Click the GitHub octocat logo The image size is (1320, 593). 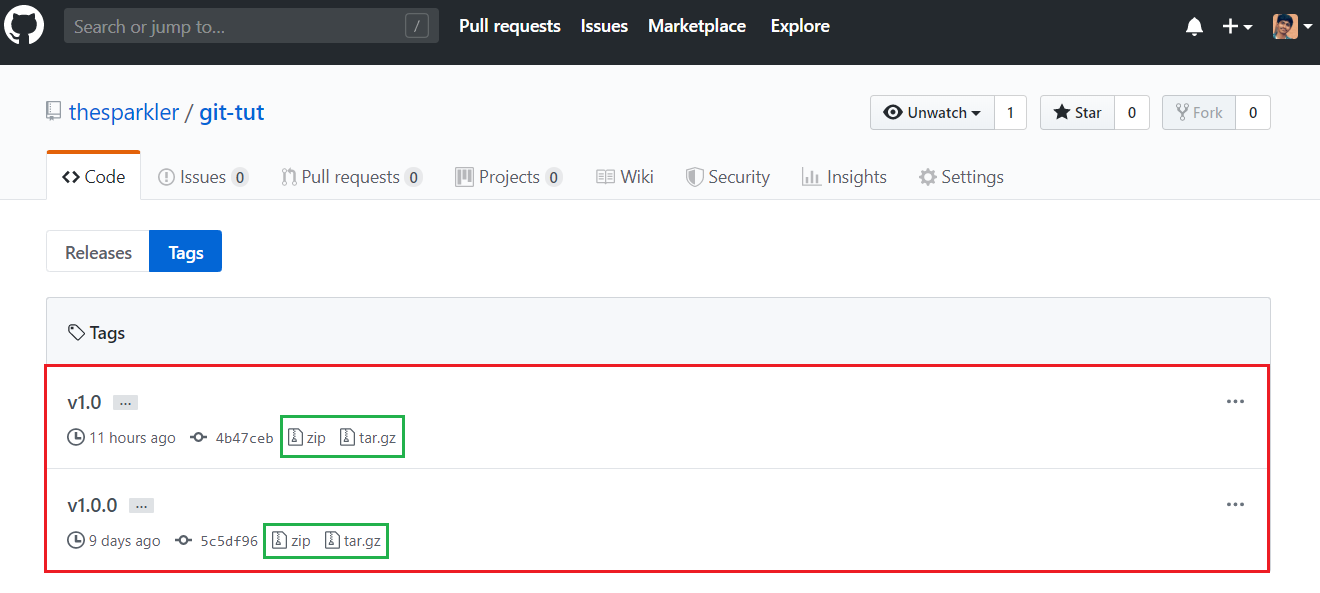point(24,25)
